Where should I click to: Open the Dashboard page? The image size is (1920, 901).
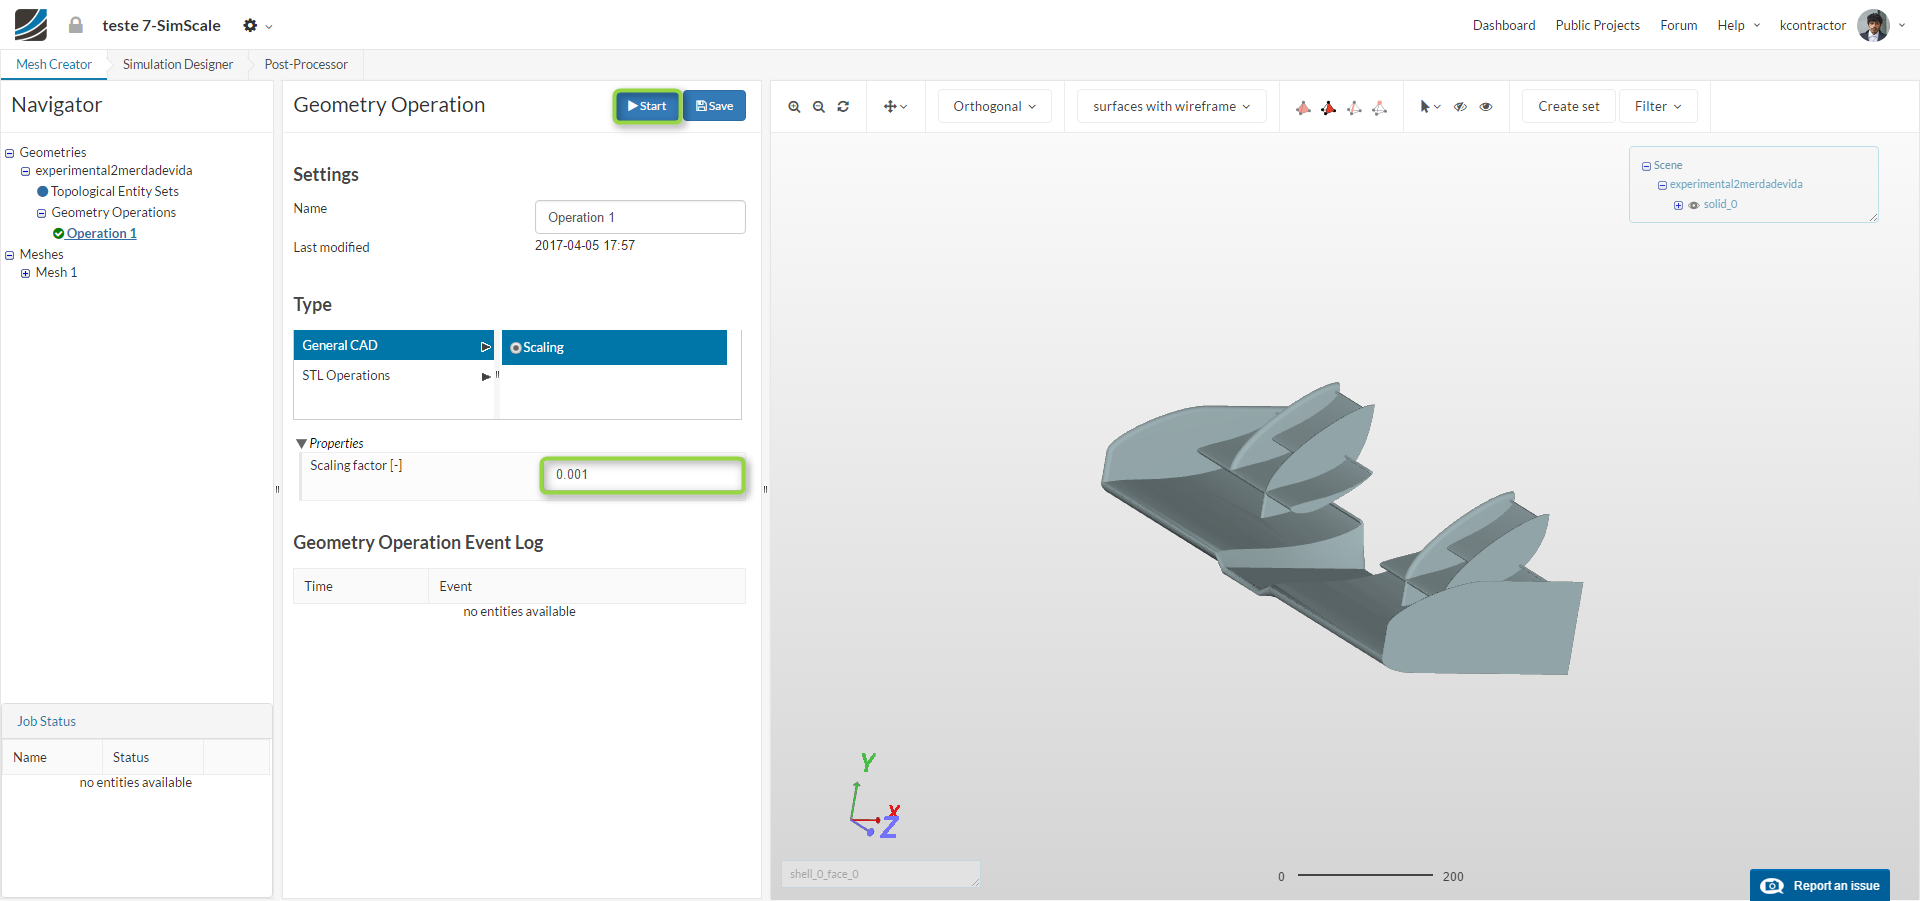pos(1504,25)
